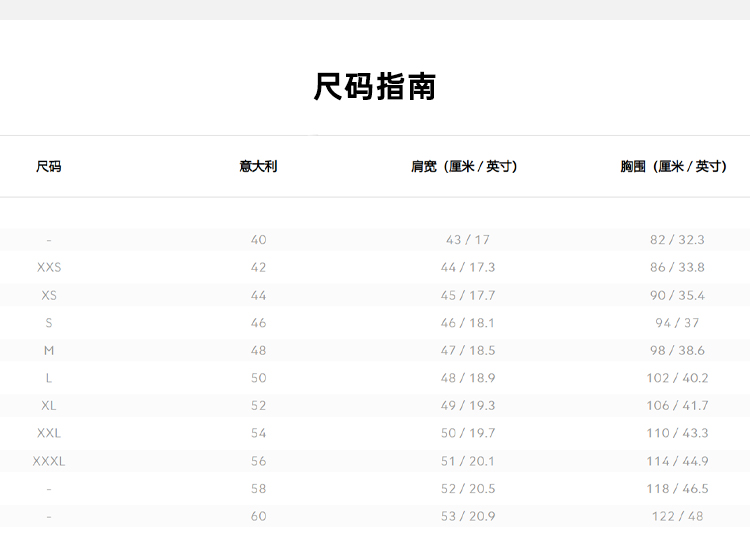Click the 尺码指南 title heading
Viewport: 750px width, 553px height.
(x=375, y=87)
